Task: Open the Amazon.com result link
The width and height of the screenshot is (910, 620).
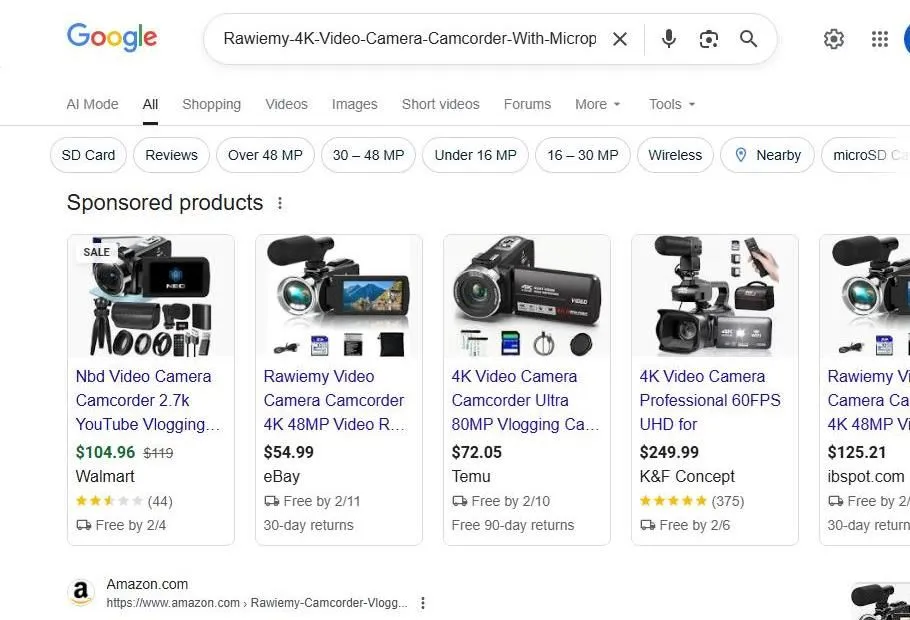Action: click(147, 583)
